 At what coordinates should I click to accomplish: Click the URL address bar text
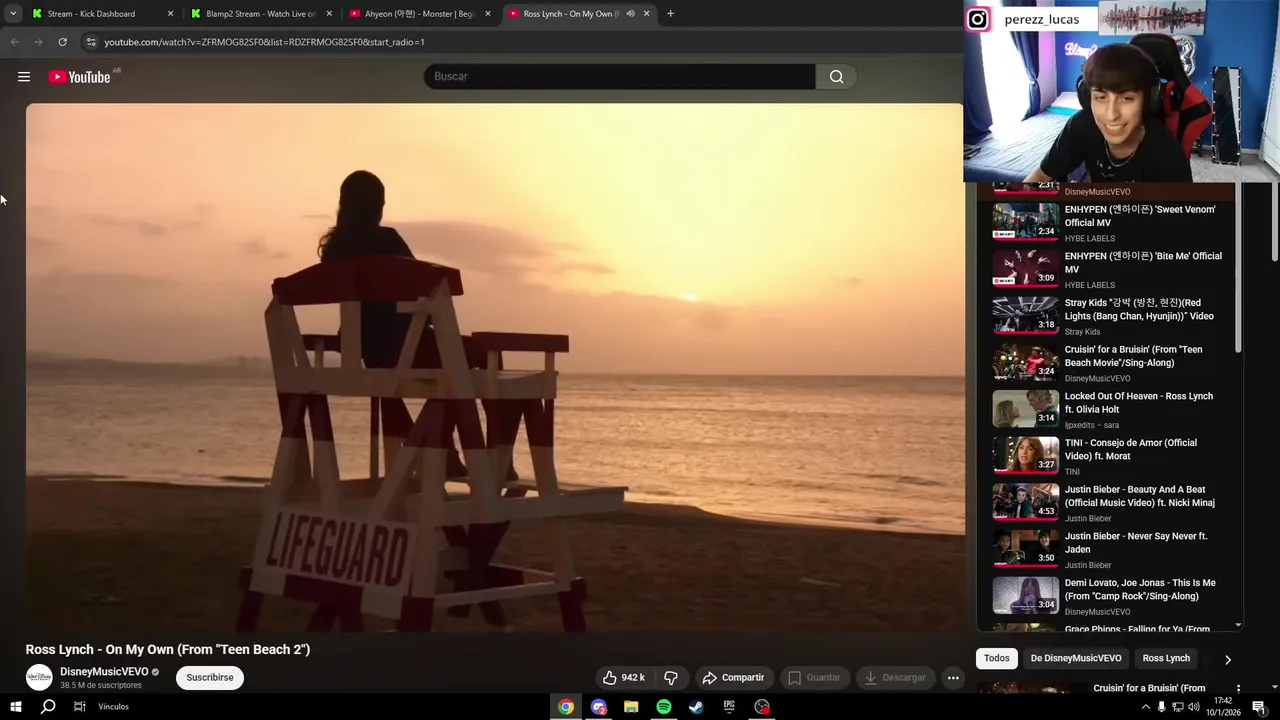pos(264,42)
